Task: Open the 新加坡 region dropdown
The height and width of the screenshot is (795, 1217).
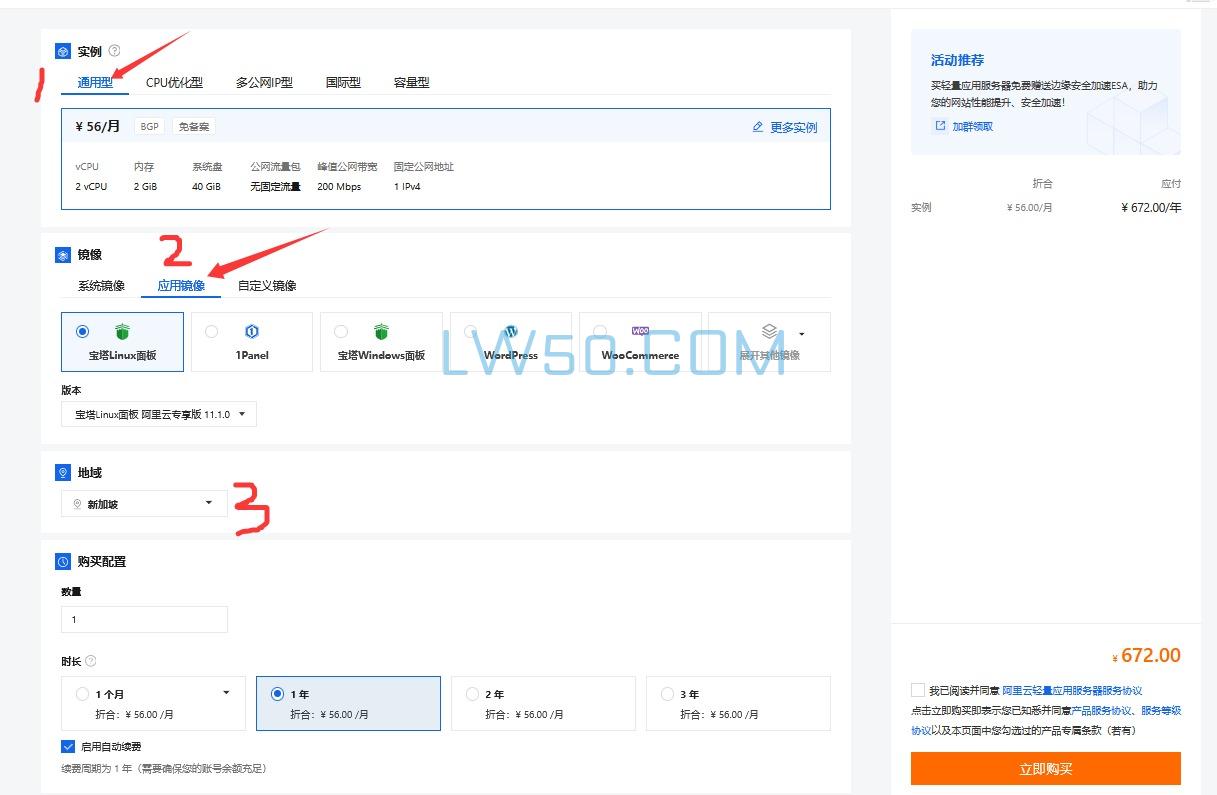Action: pyautogui.click(x=142, y=503)
